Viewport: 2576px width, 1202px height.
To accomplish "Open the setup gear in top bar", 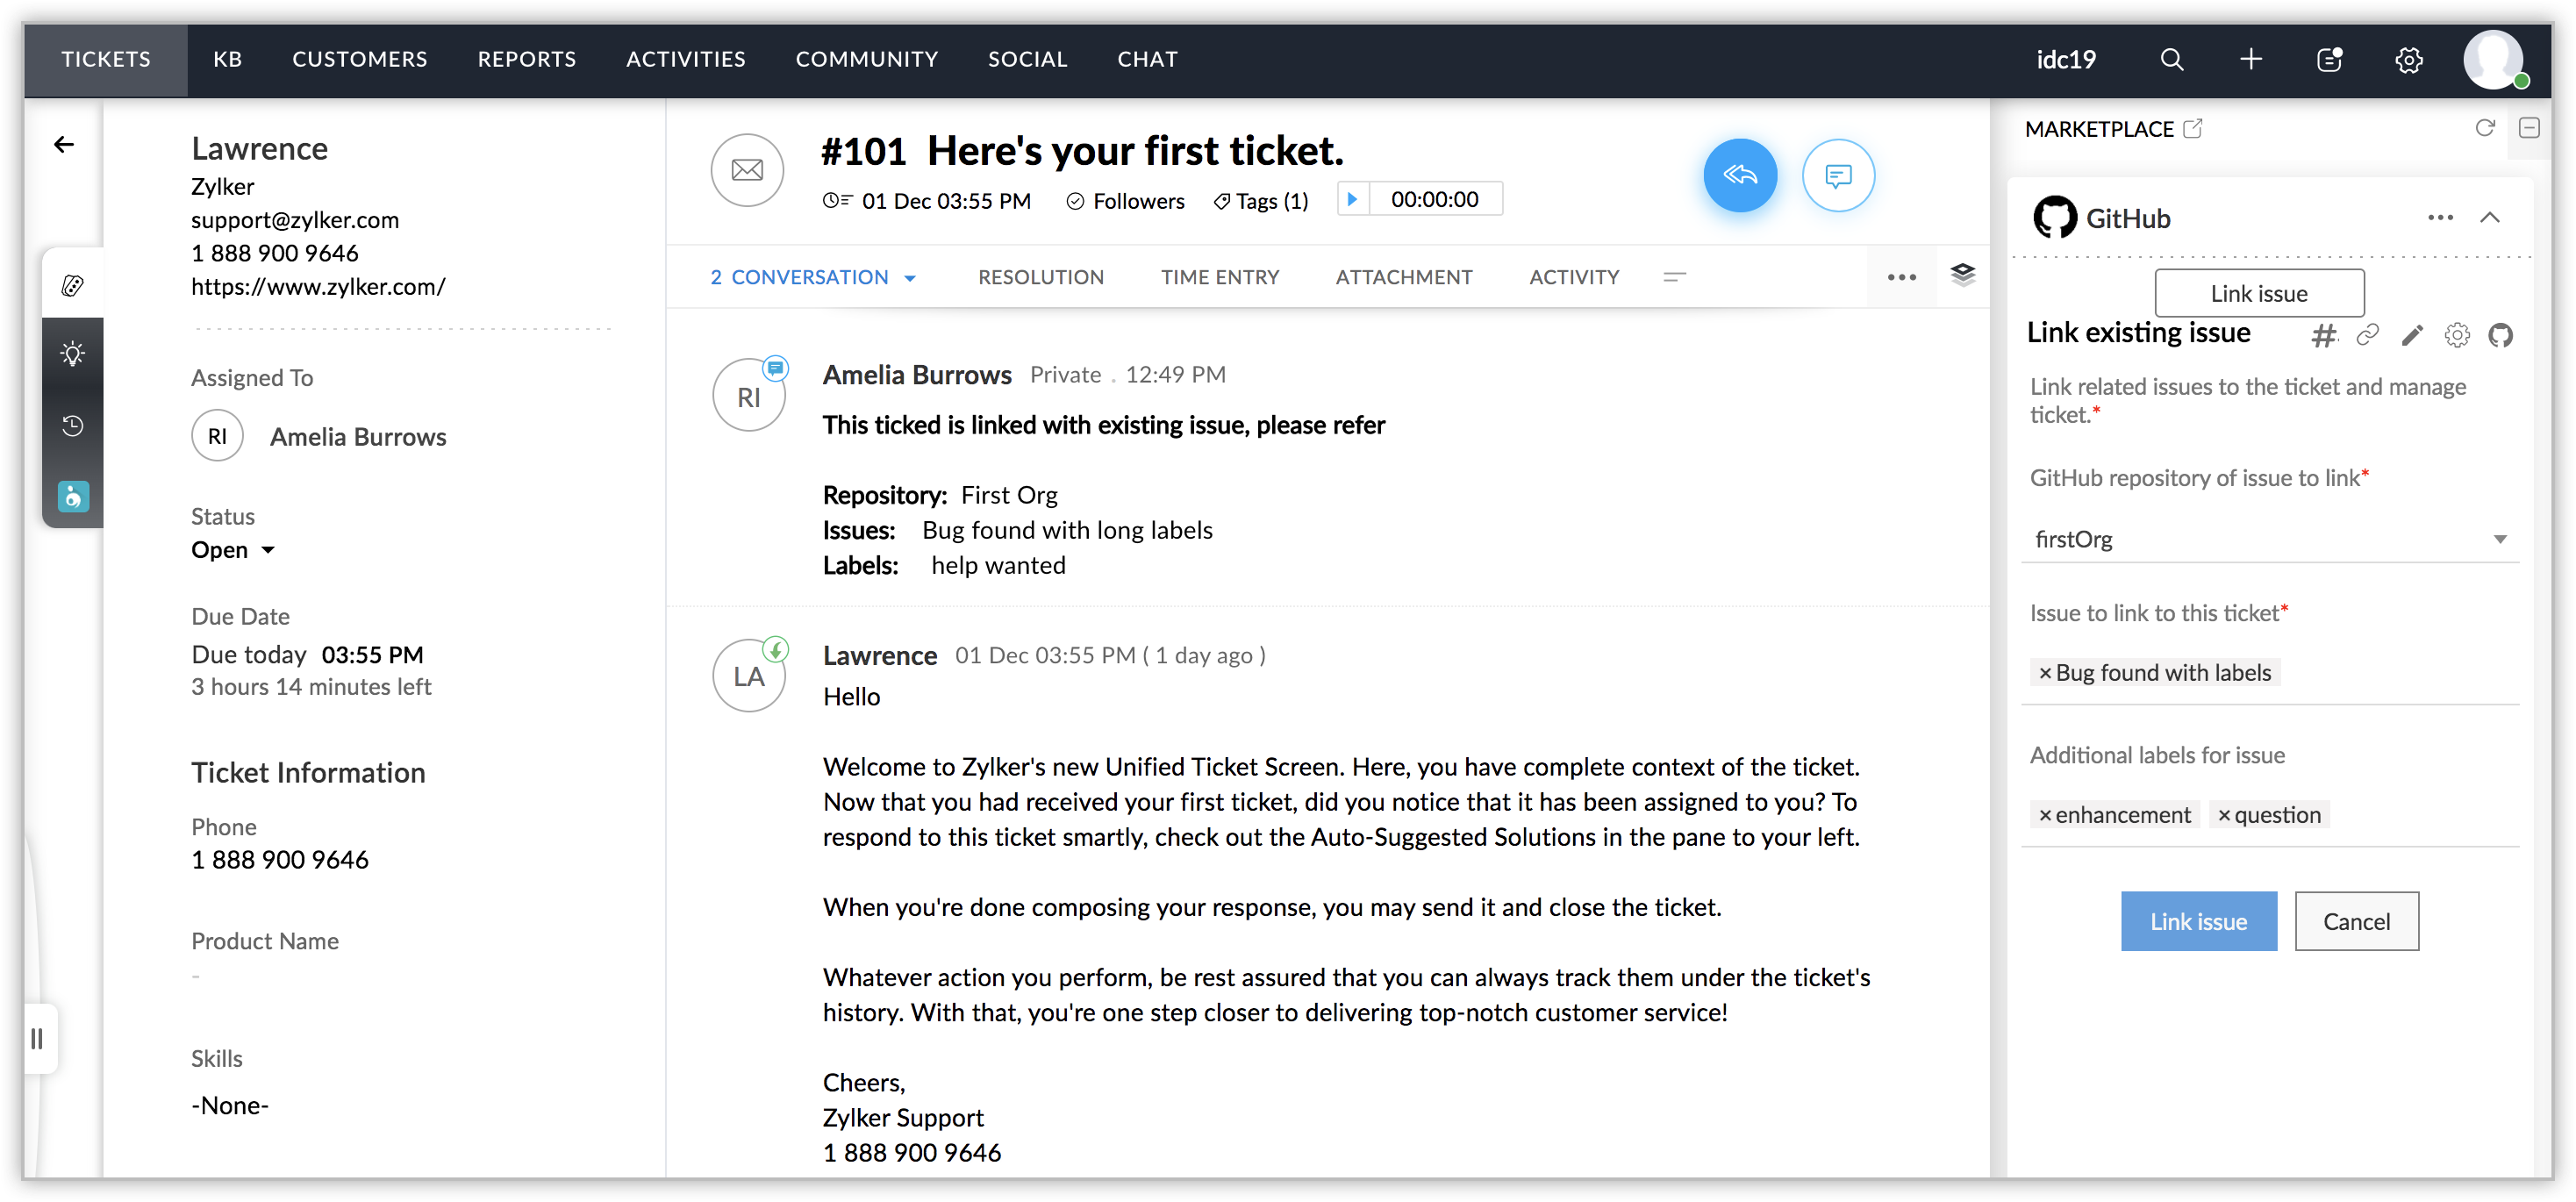I will 2409,60.
